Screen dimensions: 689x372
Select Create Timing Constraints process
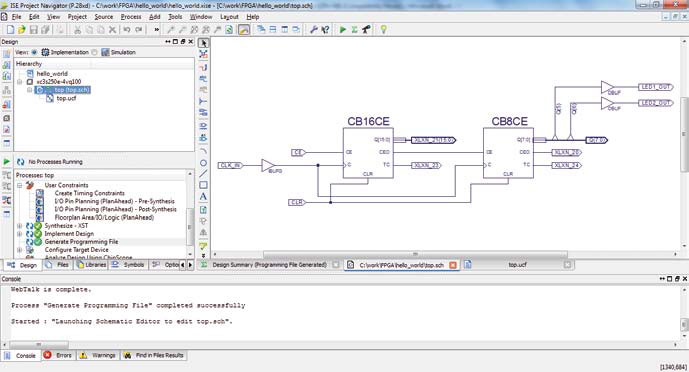(90, 193)
